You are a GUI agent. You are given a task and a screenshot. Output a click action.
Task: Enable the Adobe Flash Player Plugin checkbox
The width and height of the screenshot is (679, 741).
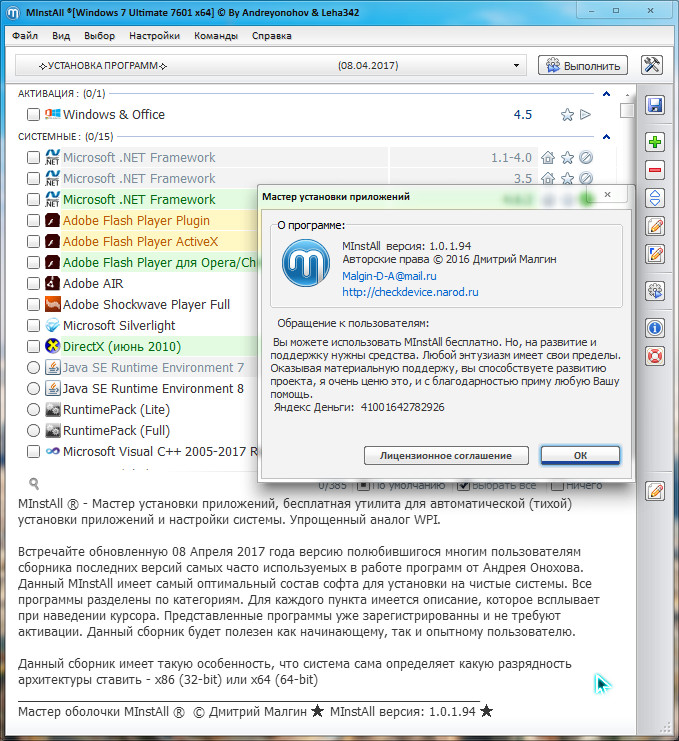(33, 220)
